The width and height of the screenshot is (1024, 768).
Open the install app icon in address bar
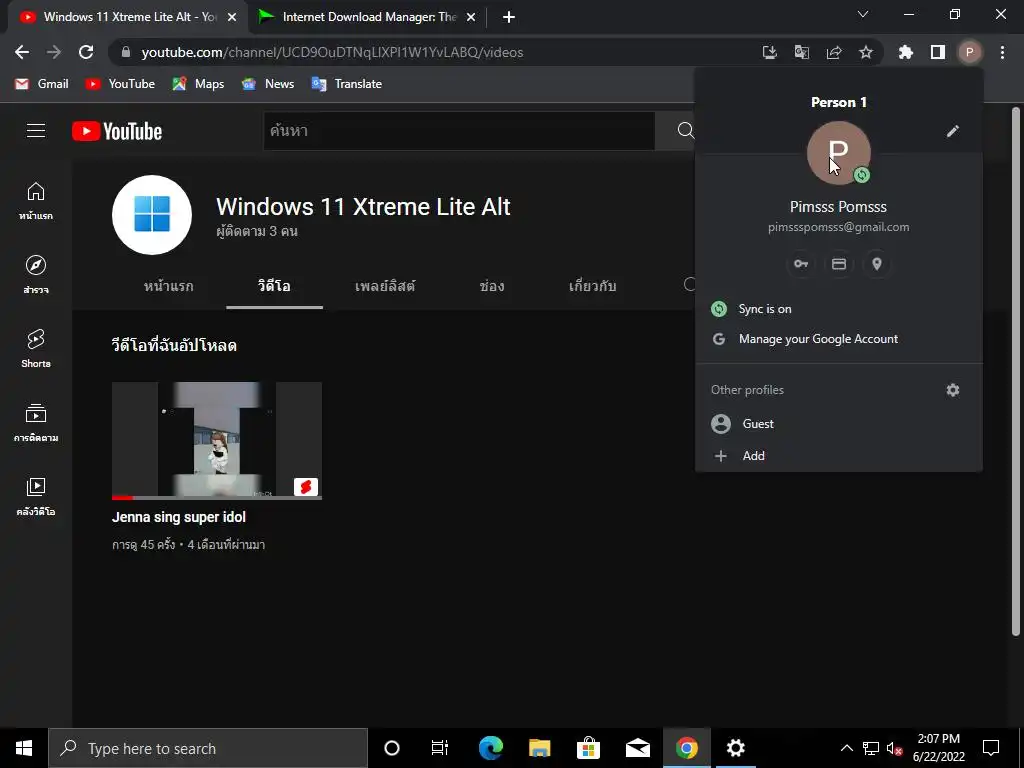pyautogui.click(x=770, y=52)
